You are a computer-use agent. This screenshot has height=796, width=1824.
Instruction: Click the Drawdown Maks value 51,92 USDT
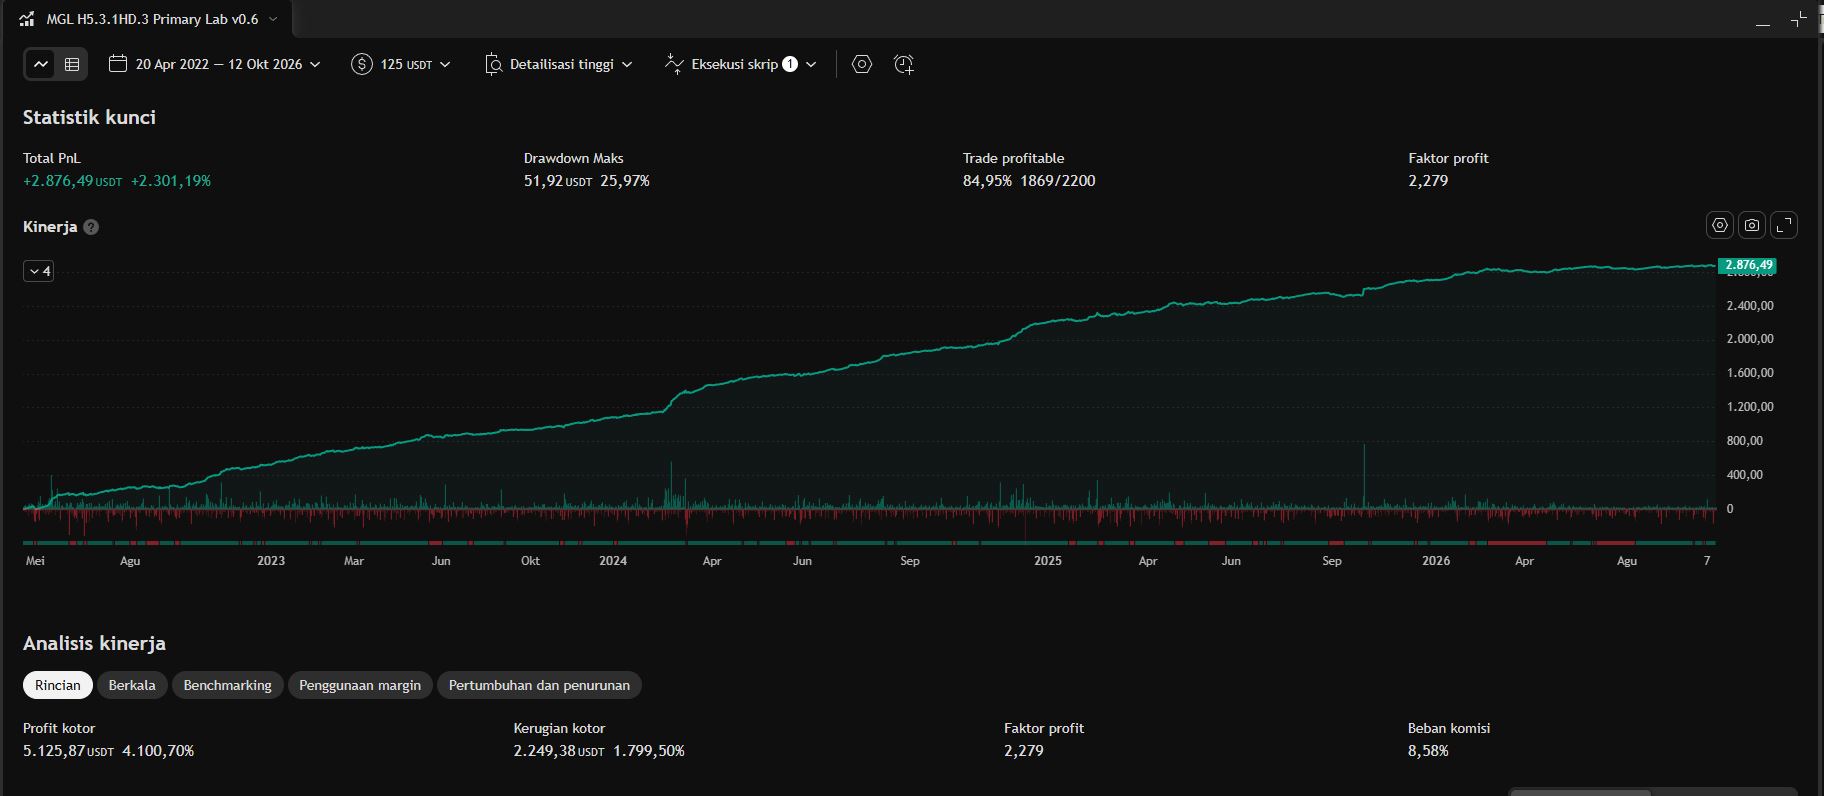558,181
